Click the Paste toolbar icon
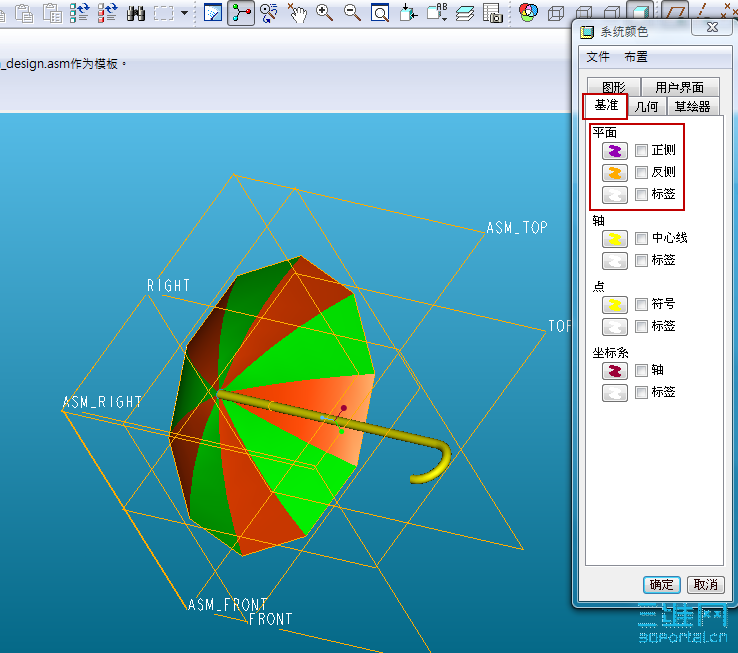 tap(24, 13)
